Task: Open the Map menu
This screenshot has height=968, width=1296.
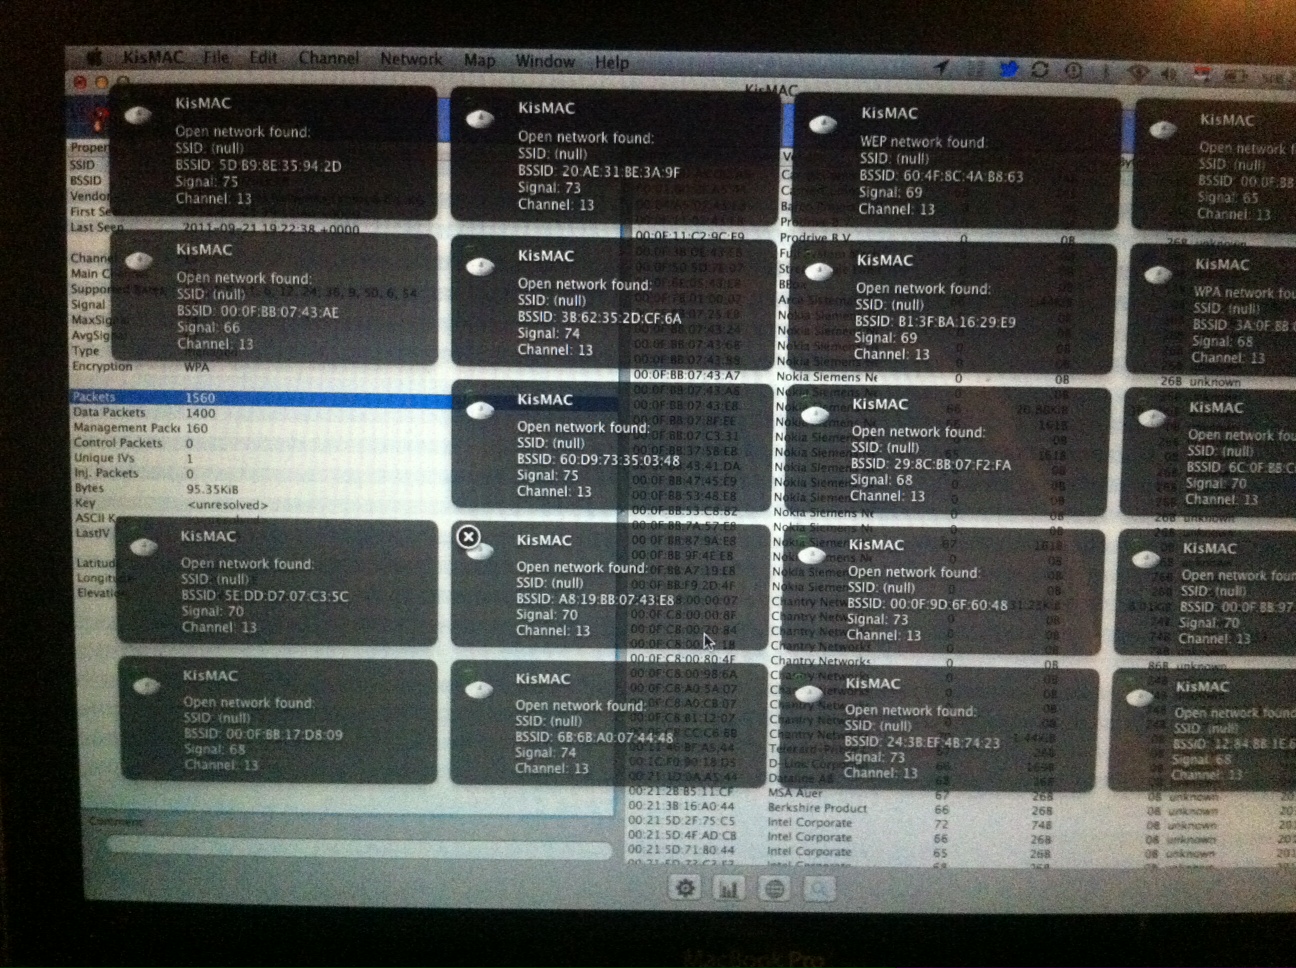Action: 479,61
